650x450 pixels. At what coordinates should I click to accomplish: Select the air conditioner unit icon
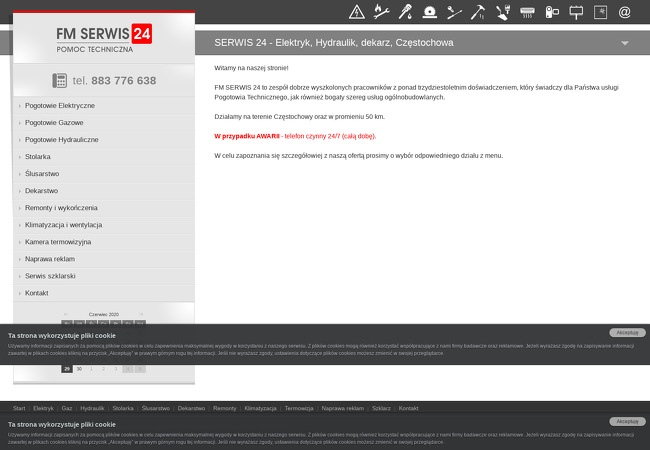point(527,12)
